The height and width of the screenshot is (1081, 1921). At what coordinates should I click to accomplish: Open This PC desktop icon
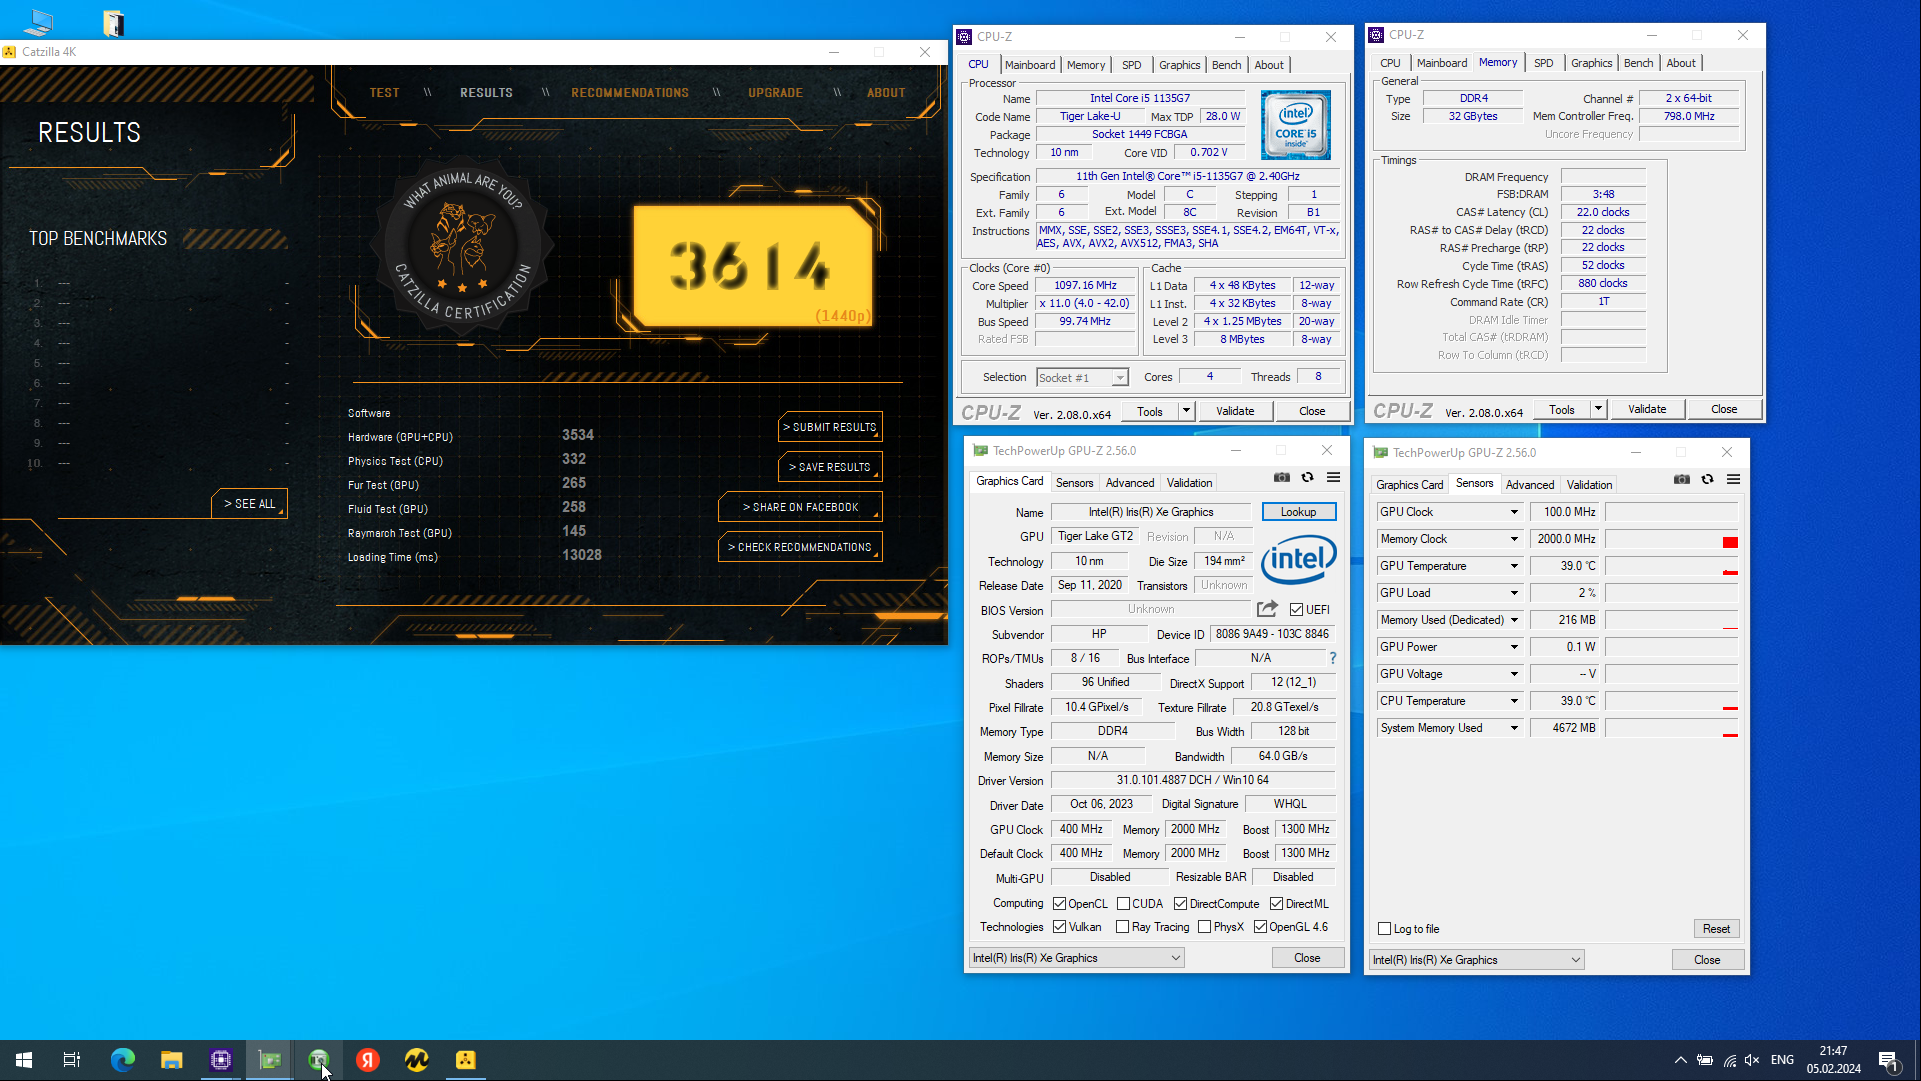click(39, 22)
